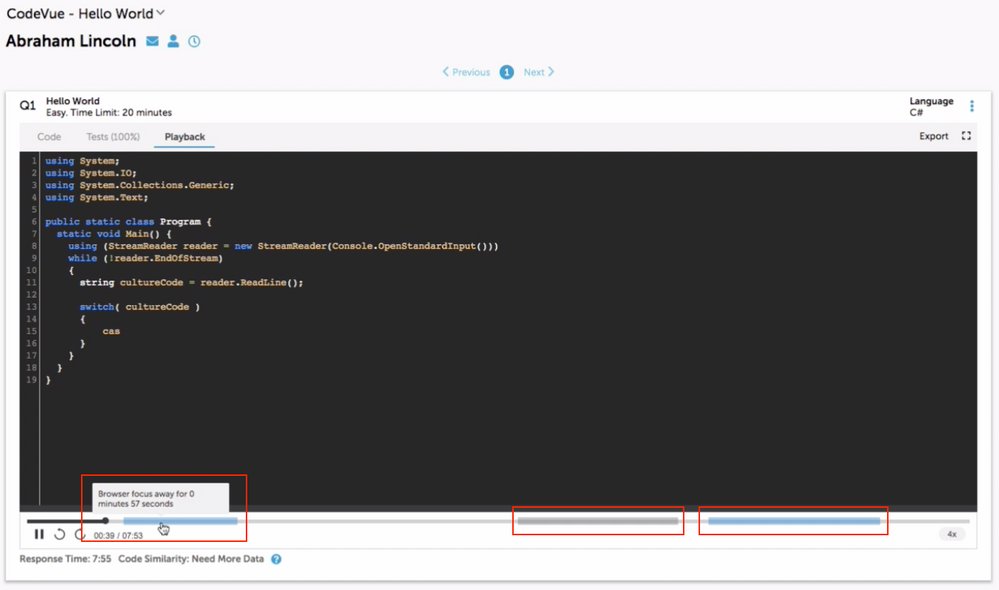Screen dimensions: 999x590
Task: Click the gray segment on timeline
Action: click(x=597, y=521)
